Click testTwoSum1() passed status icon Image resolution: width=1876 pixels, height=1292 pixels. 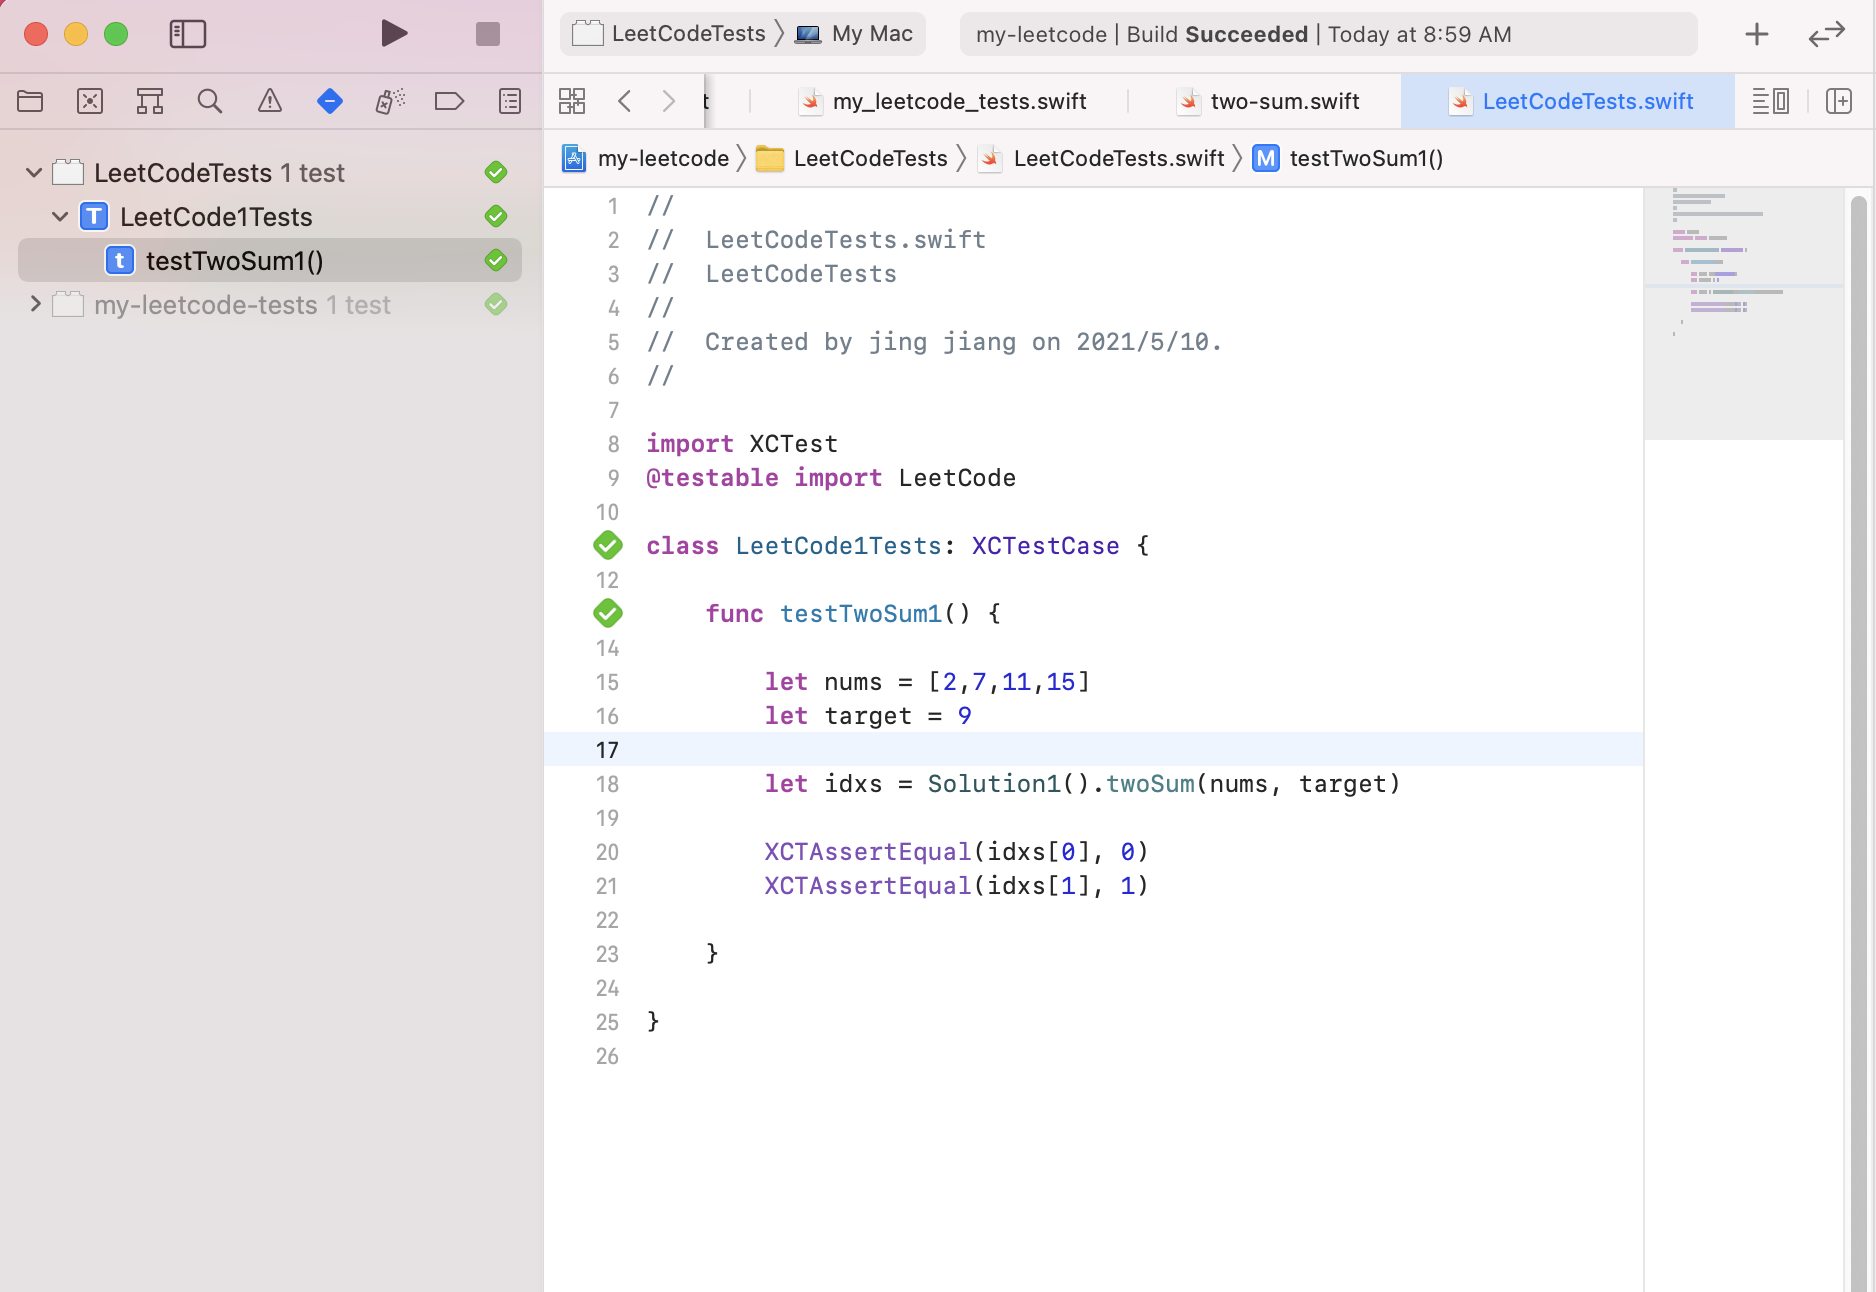496,260
